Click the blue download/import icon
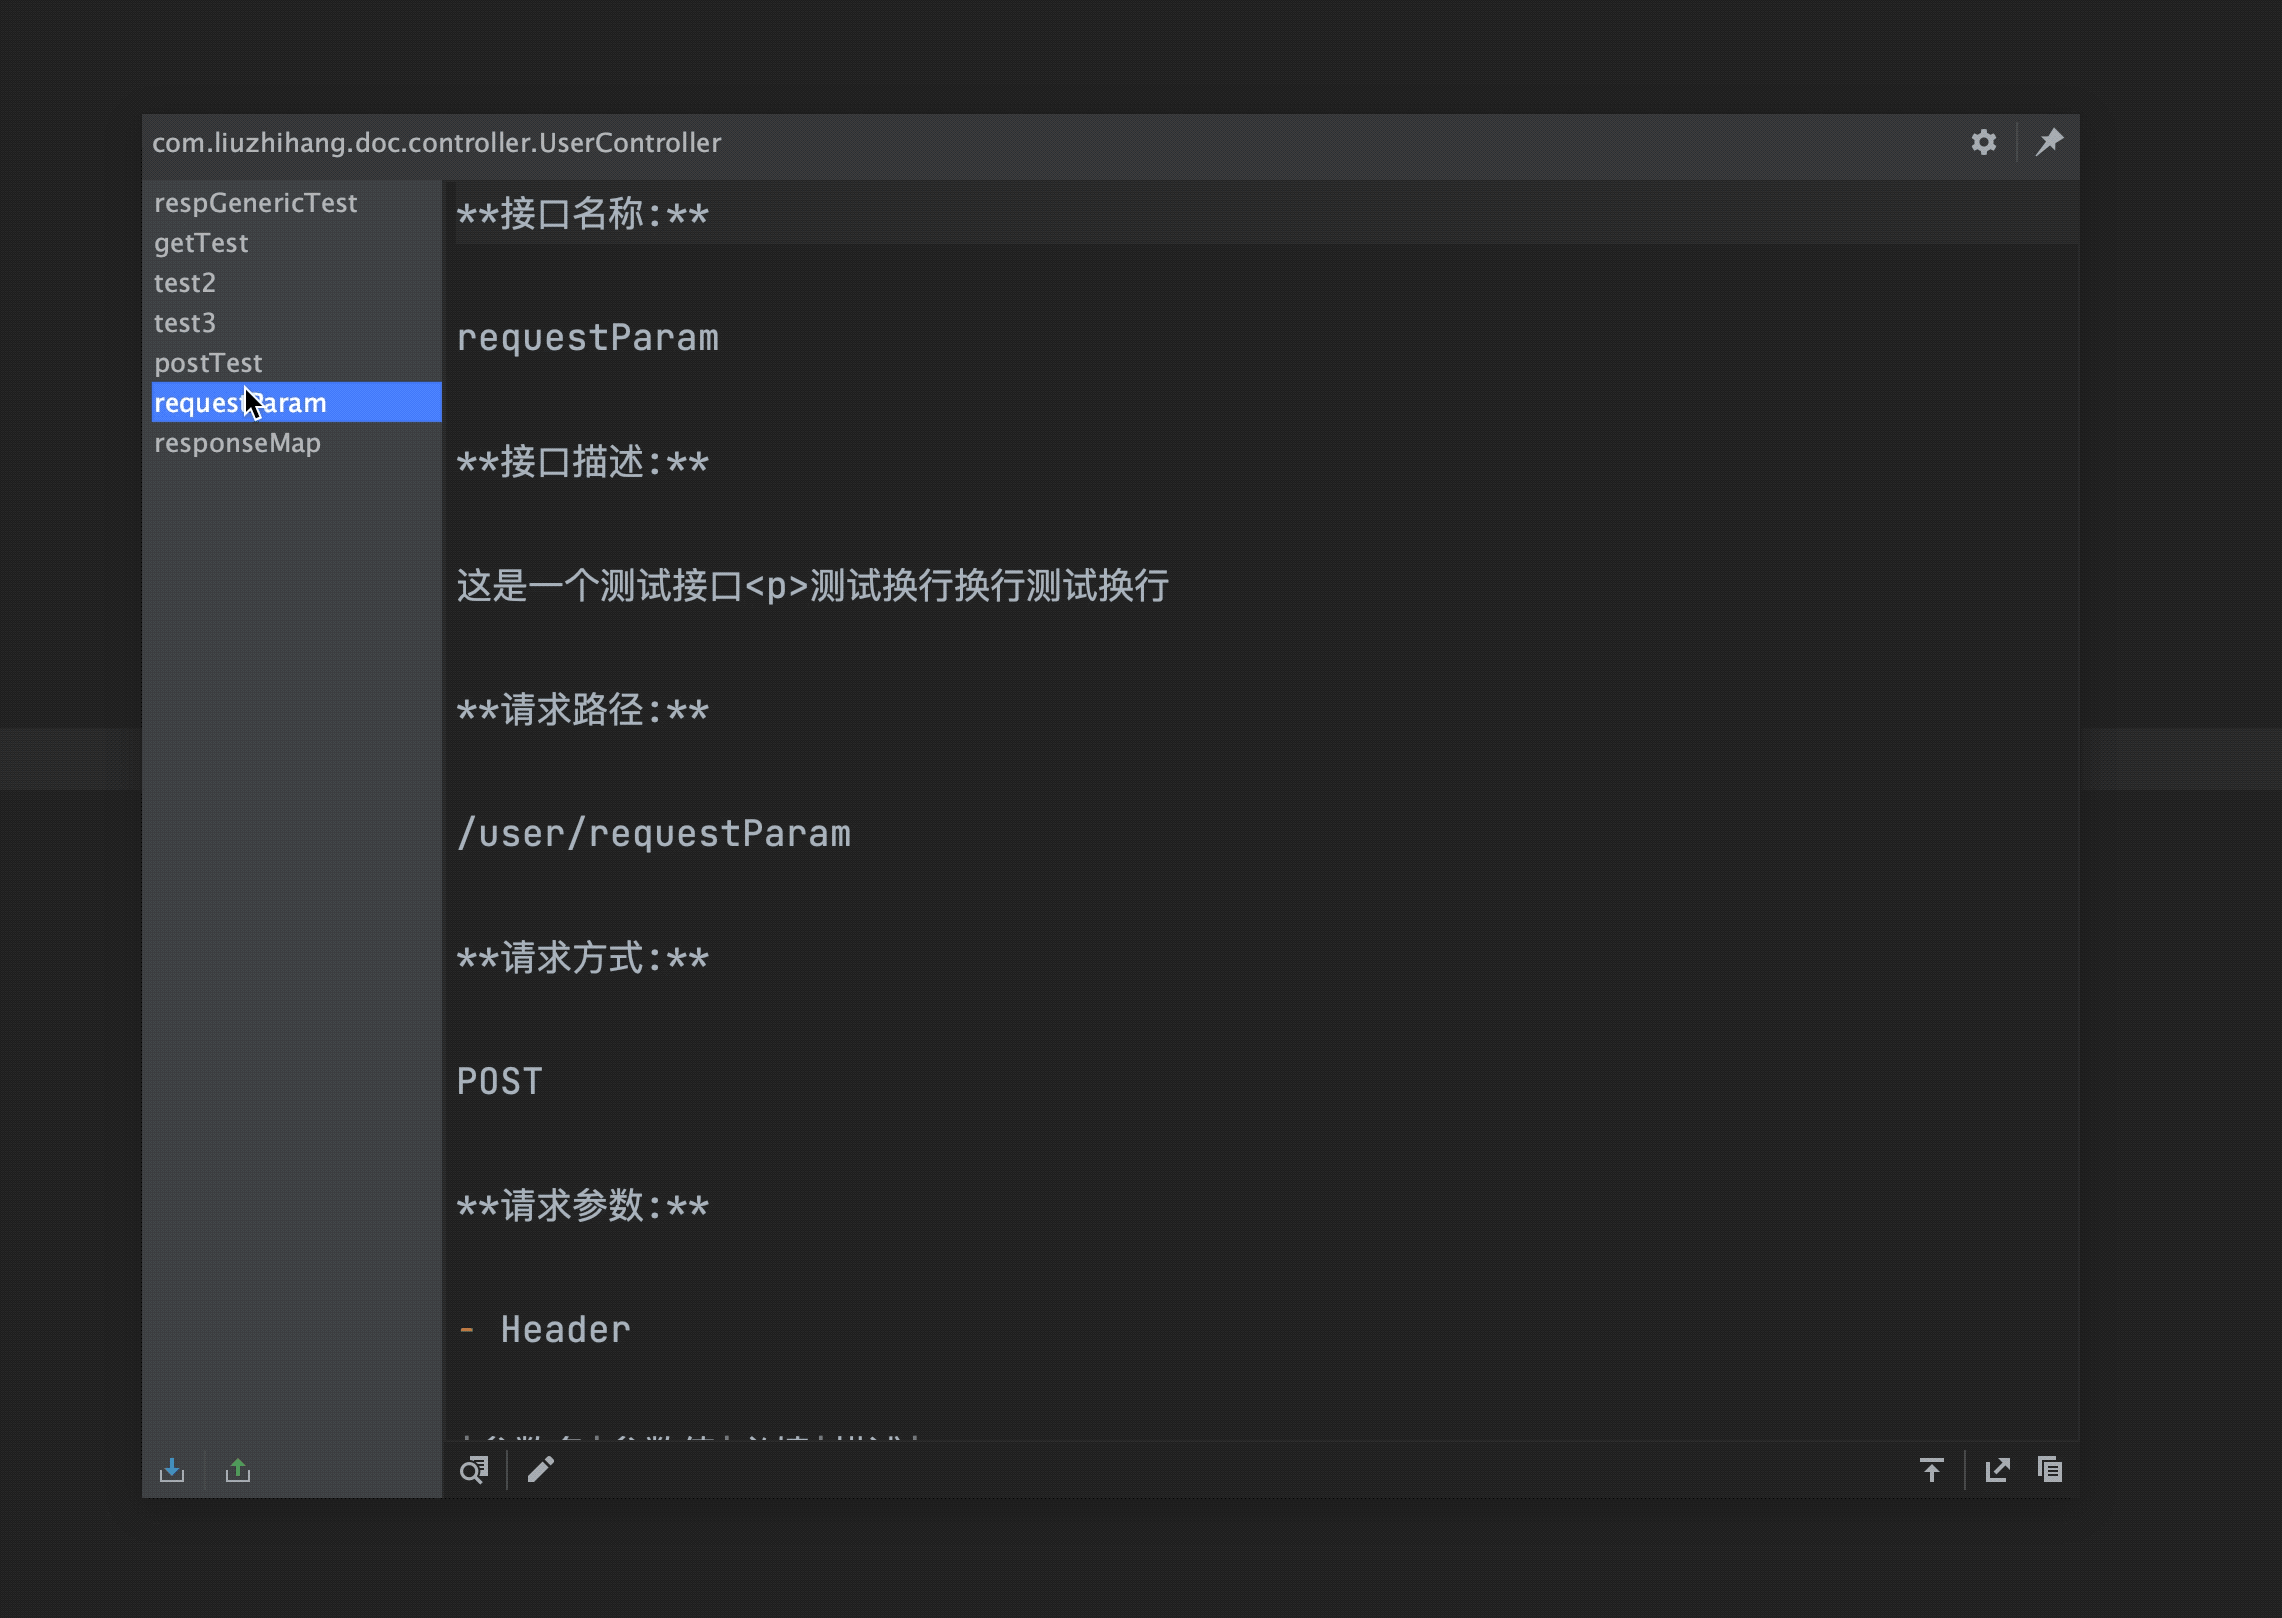Image resolution: width=2282 pixels, height=1618 pixels. pyautogui.click(x=172, y=1469)
